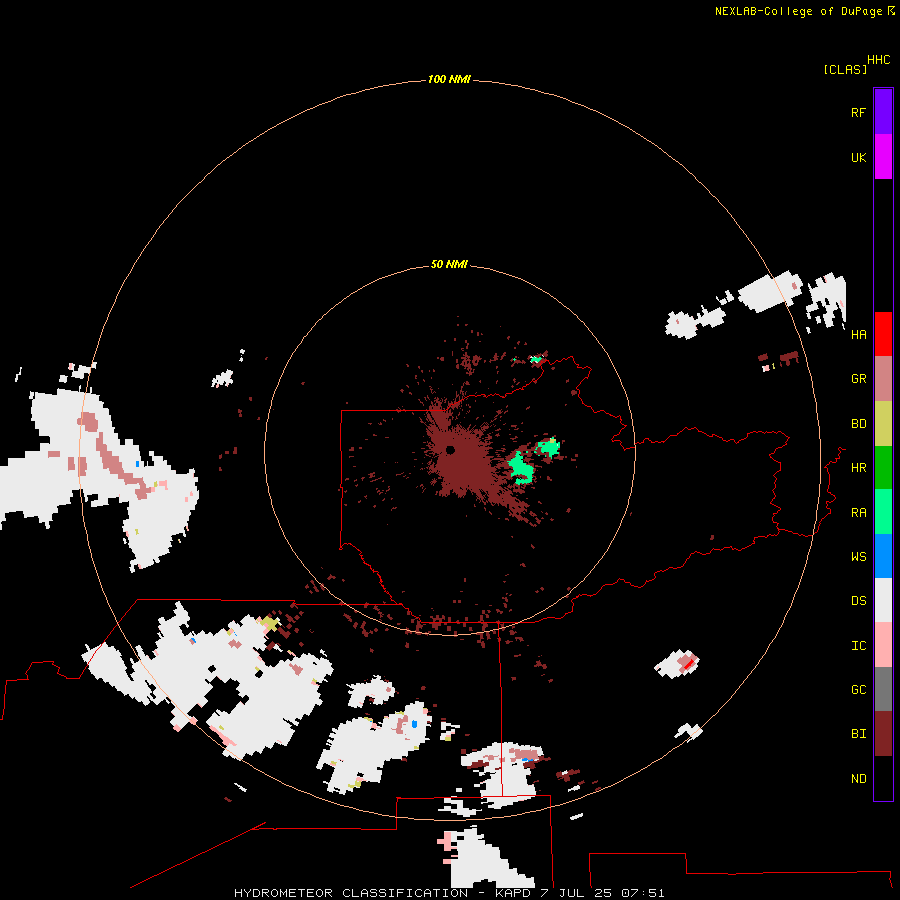Click the 'UK' legend label
This screenshot has height=900, width=900.
858,157
